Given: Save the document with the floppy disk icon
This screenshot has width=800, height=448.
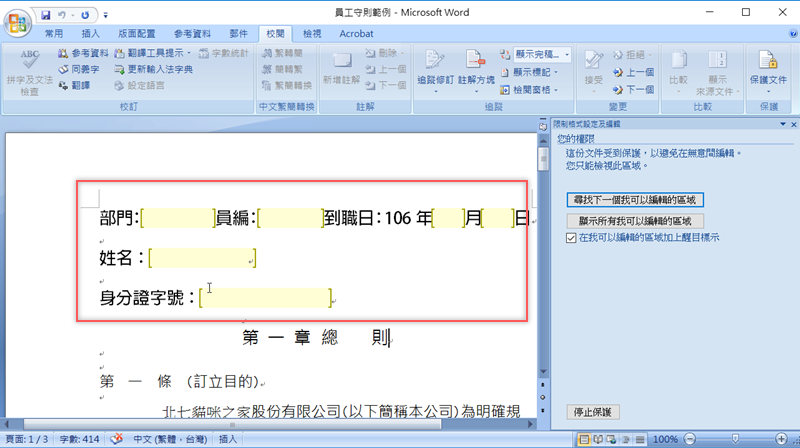Looking at the screenshot, I should coord(45,15).
